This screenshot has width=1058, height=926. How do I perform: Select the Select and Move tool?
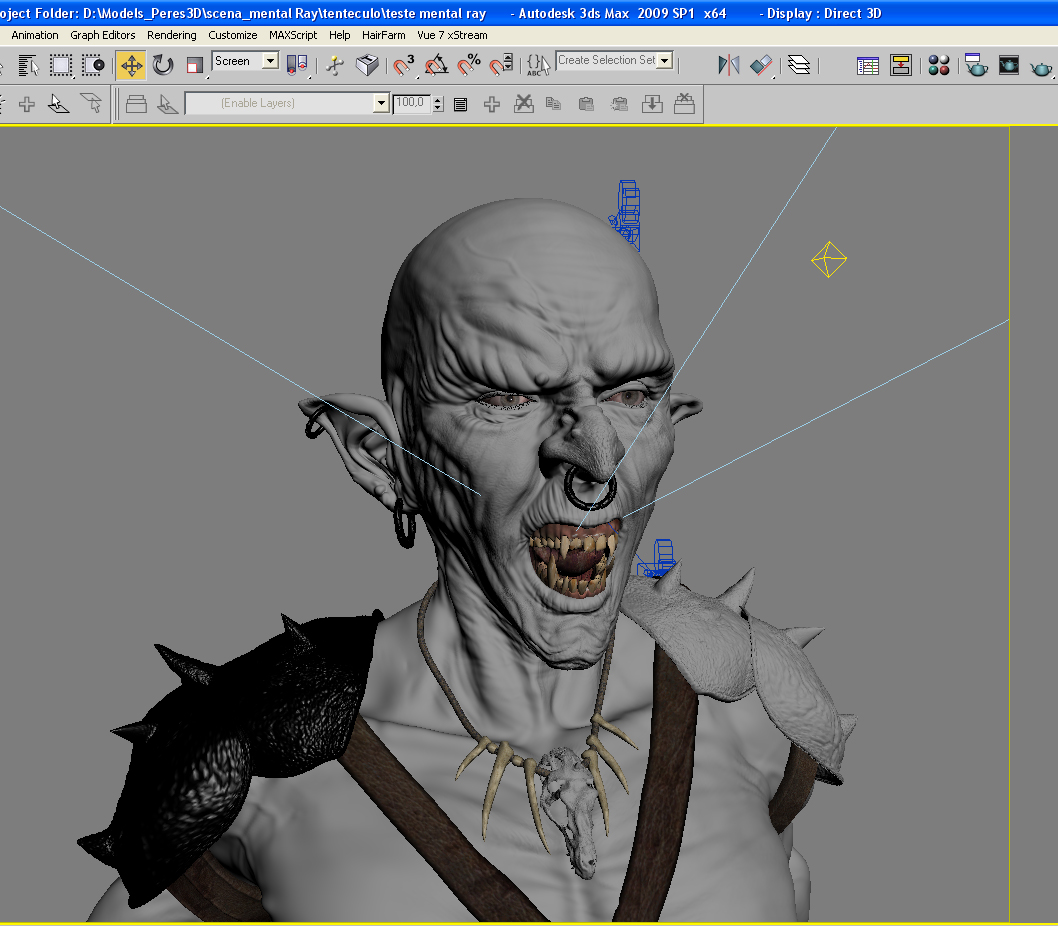(x=131, y=65)
